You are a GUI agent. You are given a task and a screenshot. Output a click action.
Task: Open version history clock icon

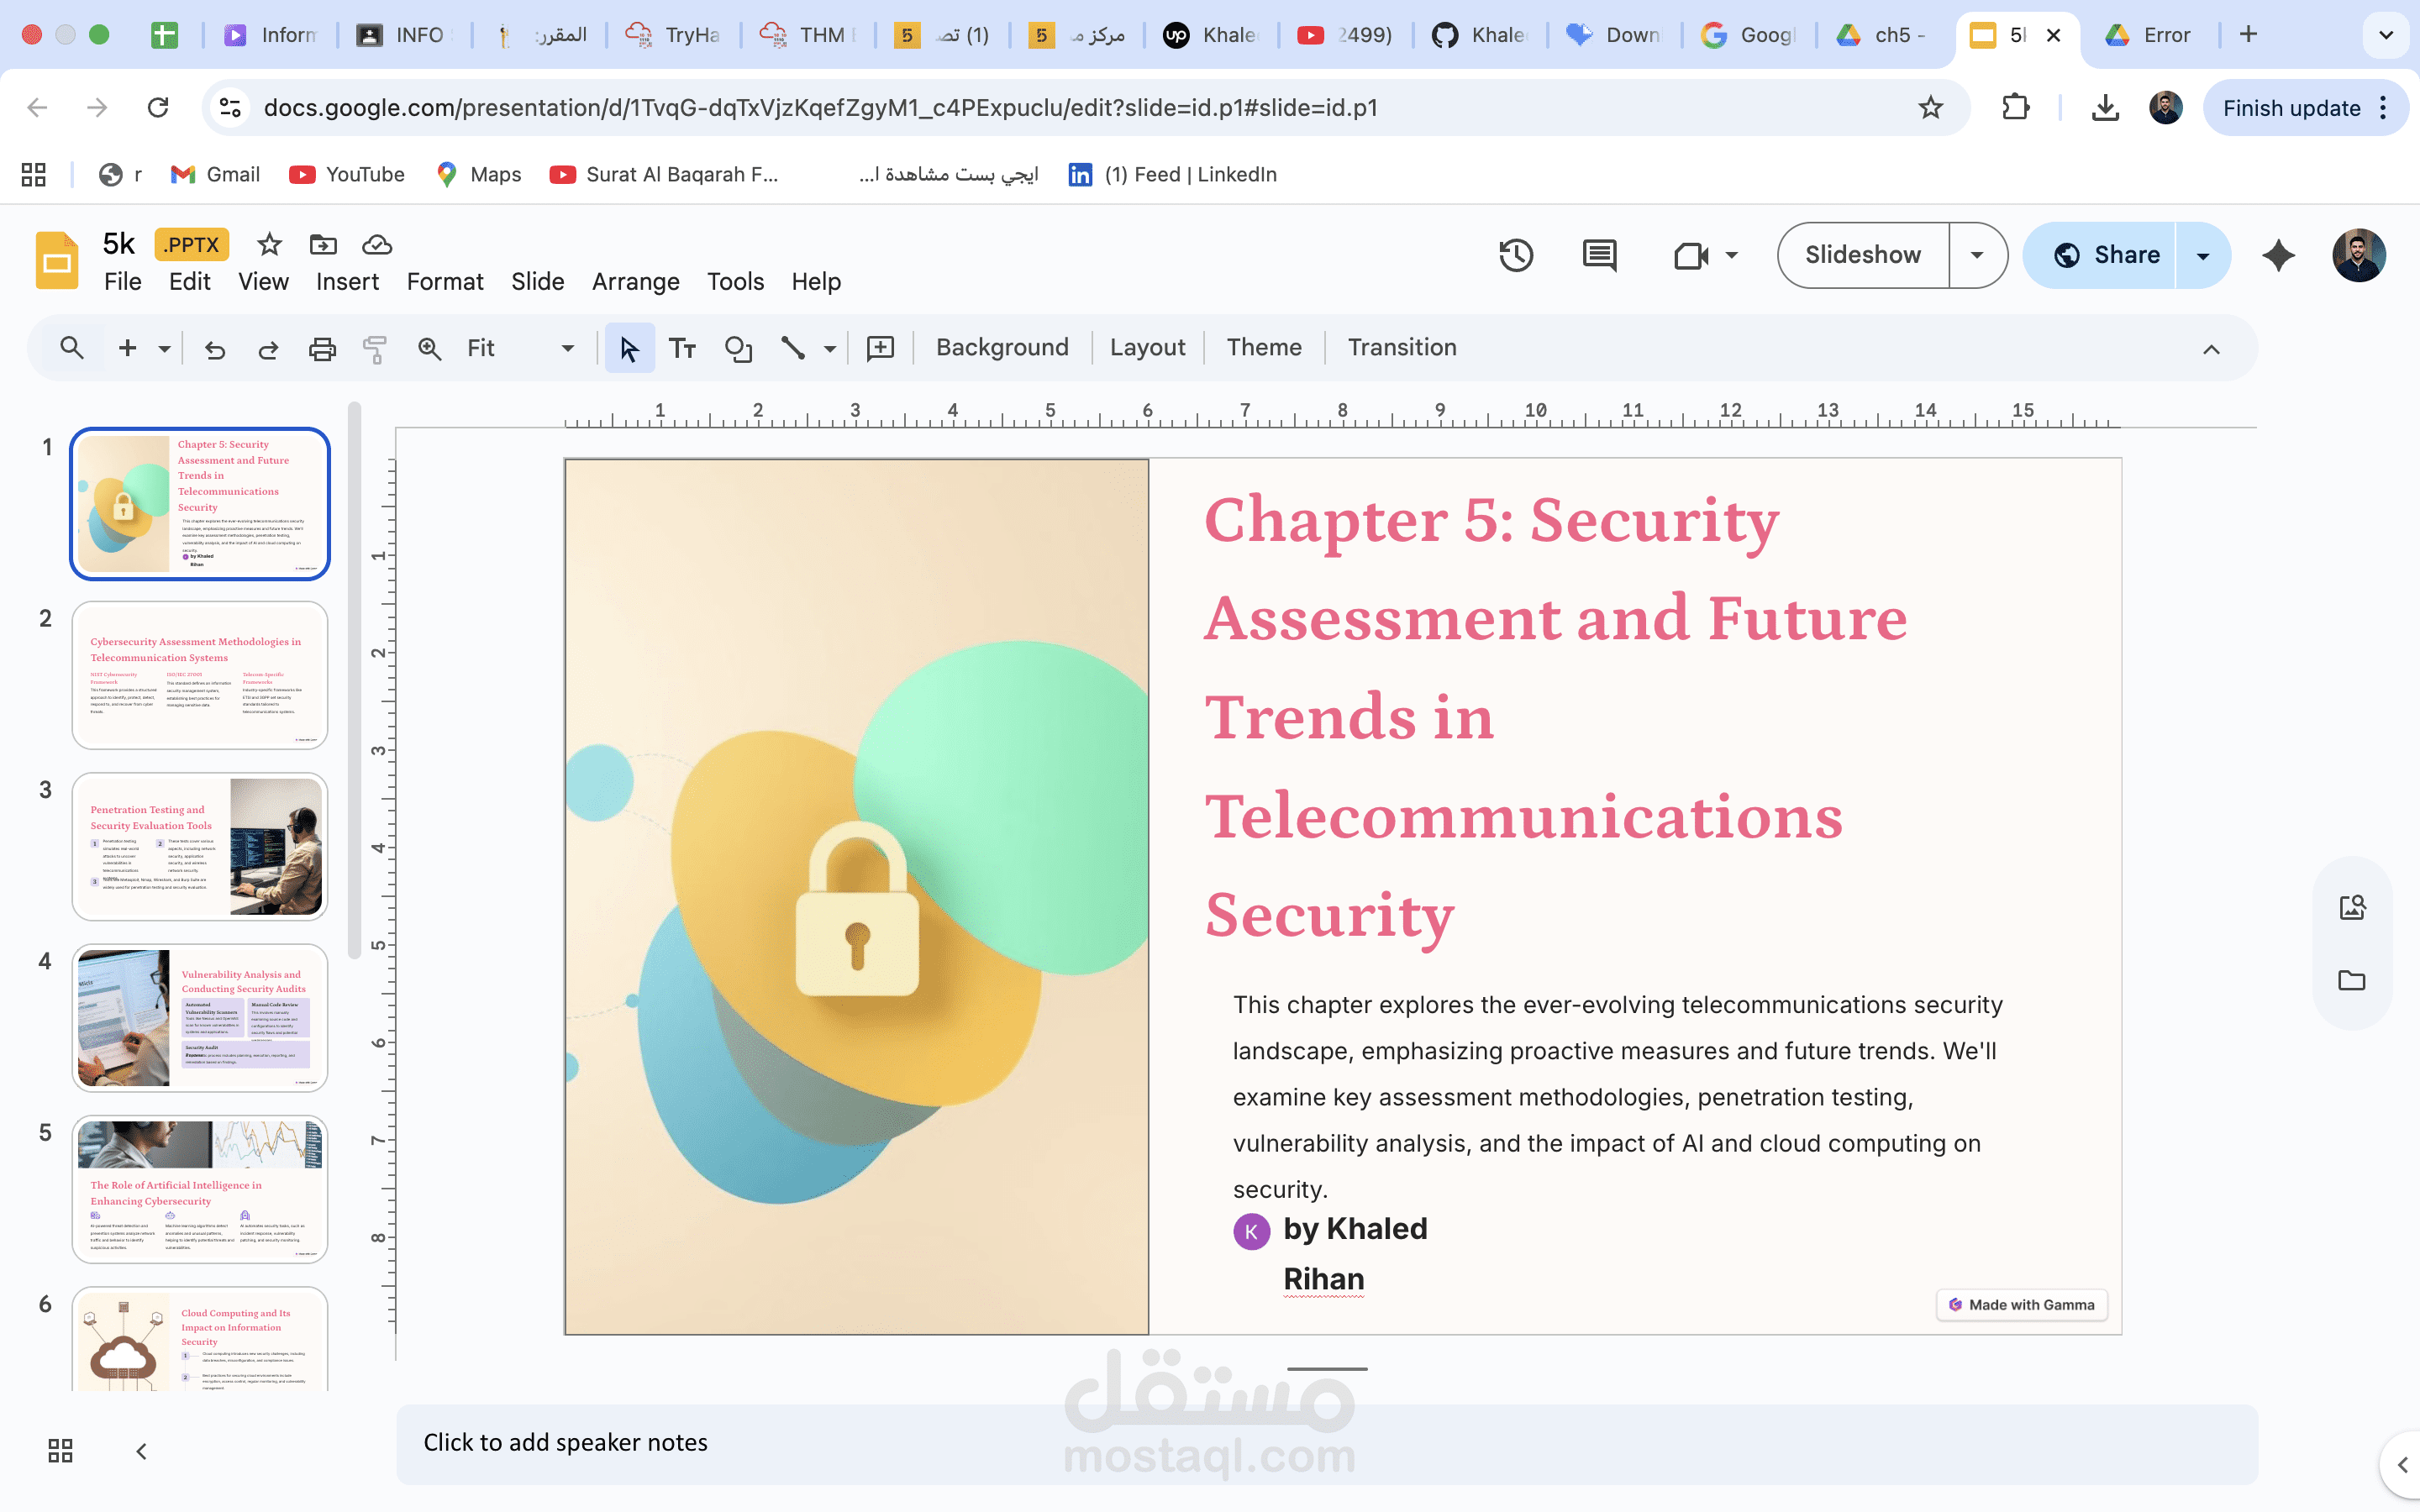coord(1516,255)
